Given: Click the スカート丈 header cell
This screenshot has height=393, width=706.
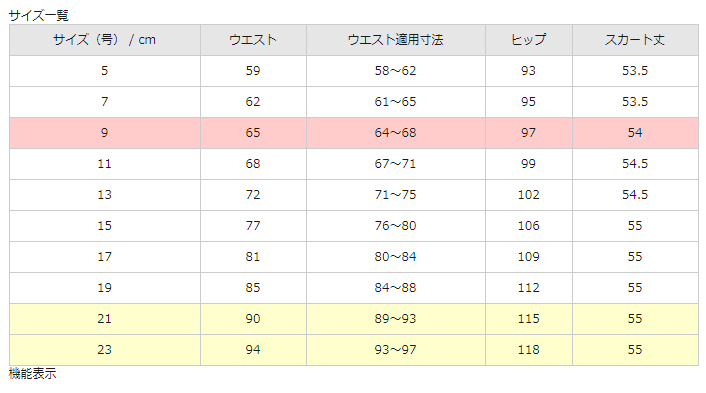Looking at the screenshot, I should point(635,40).
